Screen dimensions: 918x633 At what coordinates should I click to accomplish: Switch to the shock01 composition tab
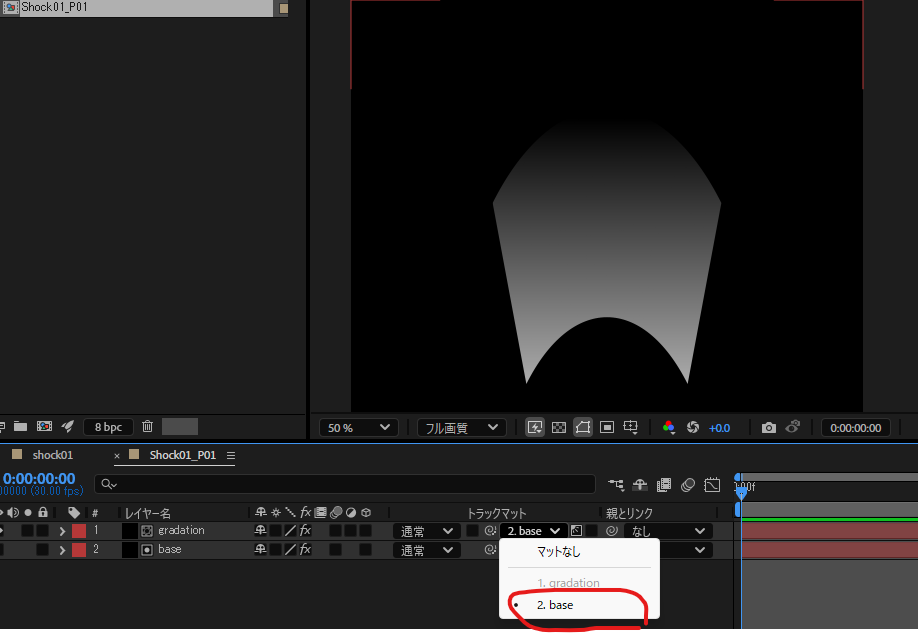[x=52, y=455]
